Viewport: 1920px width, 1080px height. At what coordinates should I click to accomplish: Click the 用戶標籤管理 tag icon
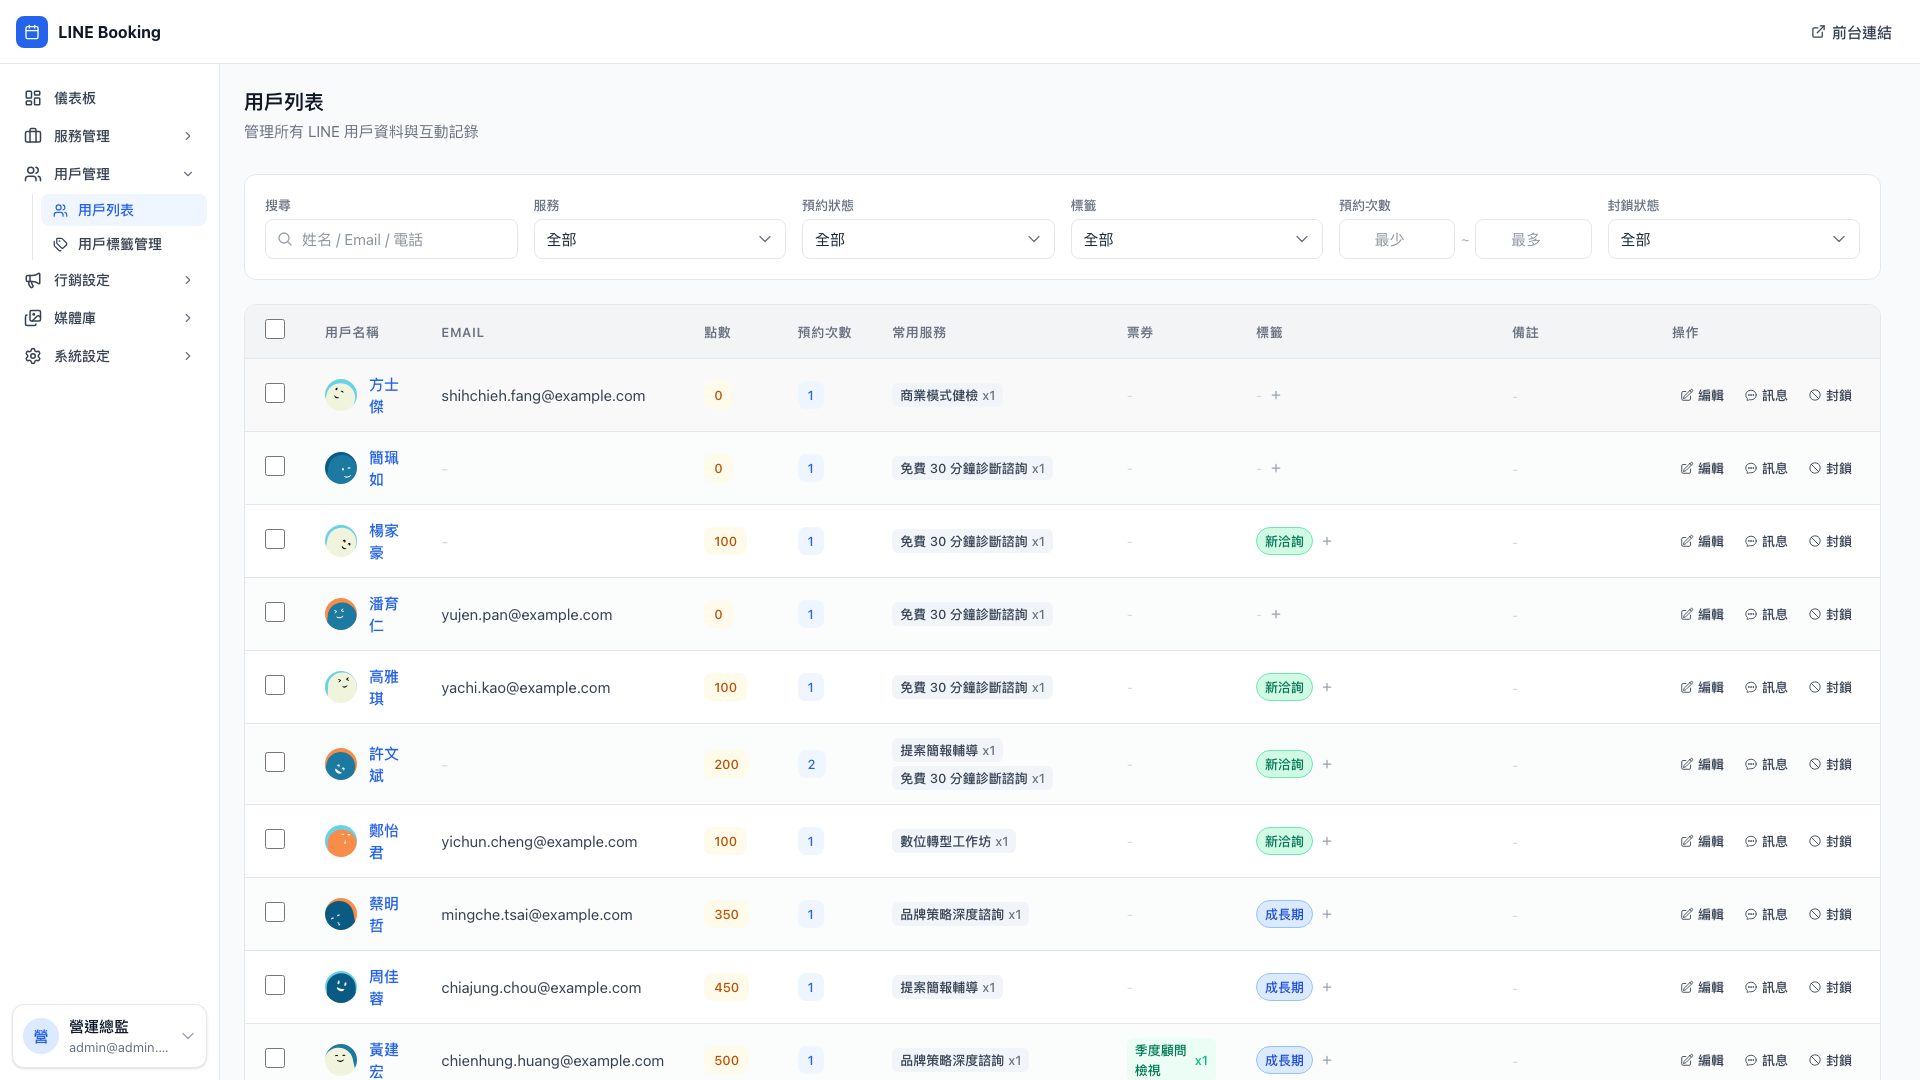click(61, 244)
